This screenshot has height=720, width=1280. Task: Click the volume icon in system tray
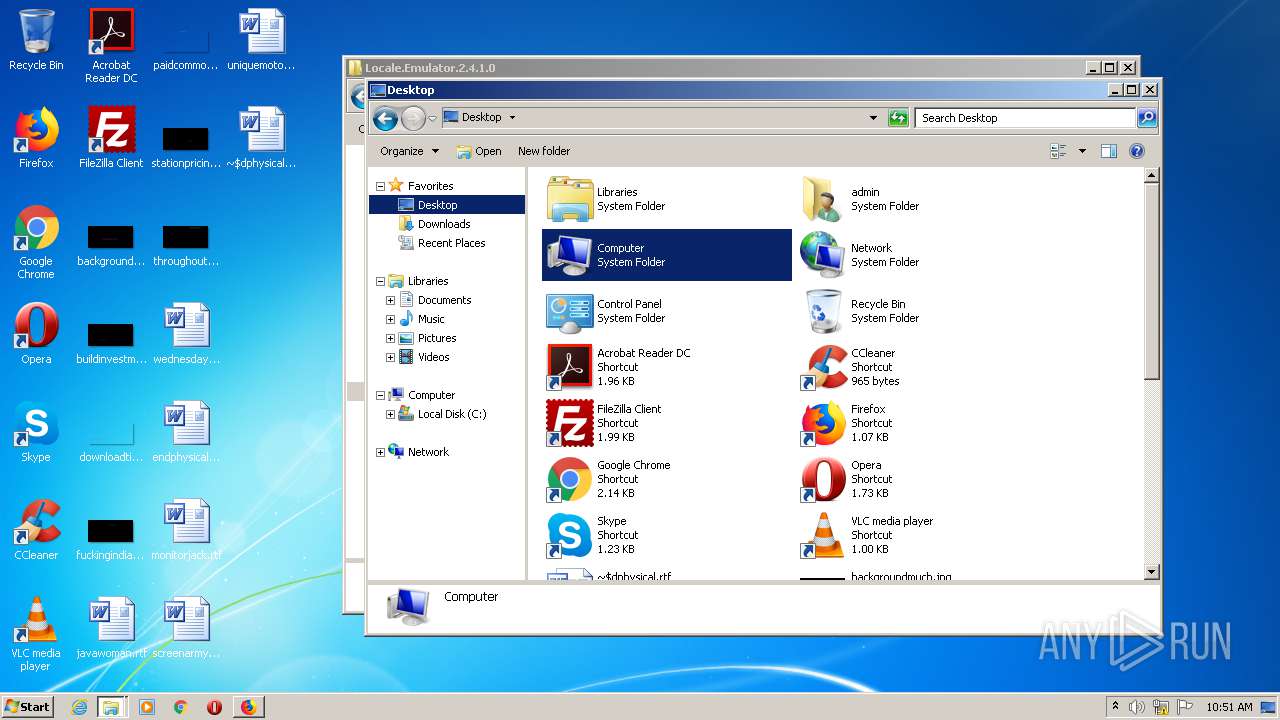1137,707
